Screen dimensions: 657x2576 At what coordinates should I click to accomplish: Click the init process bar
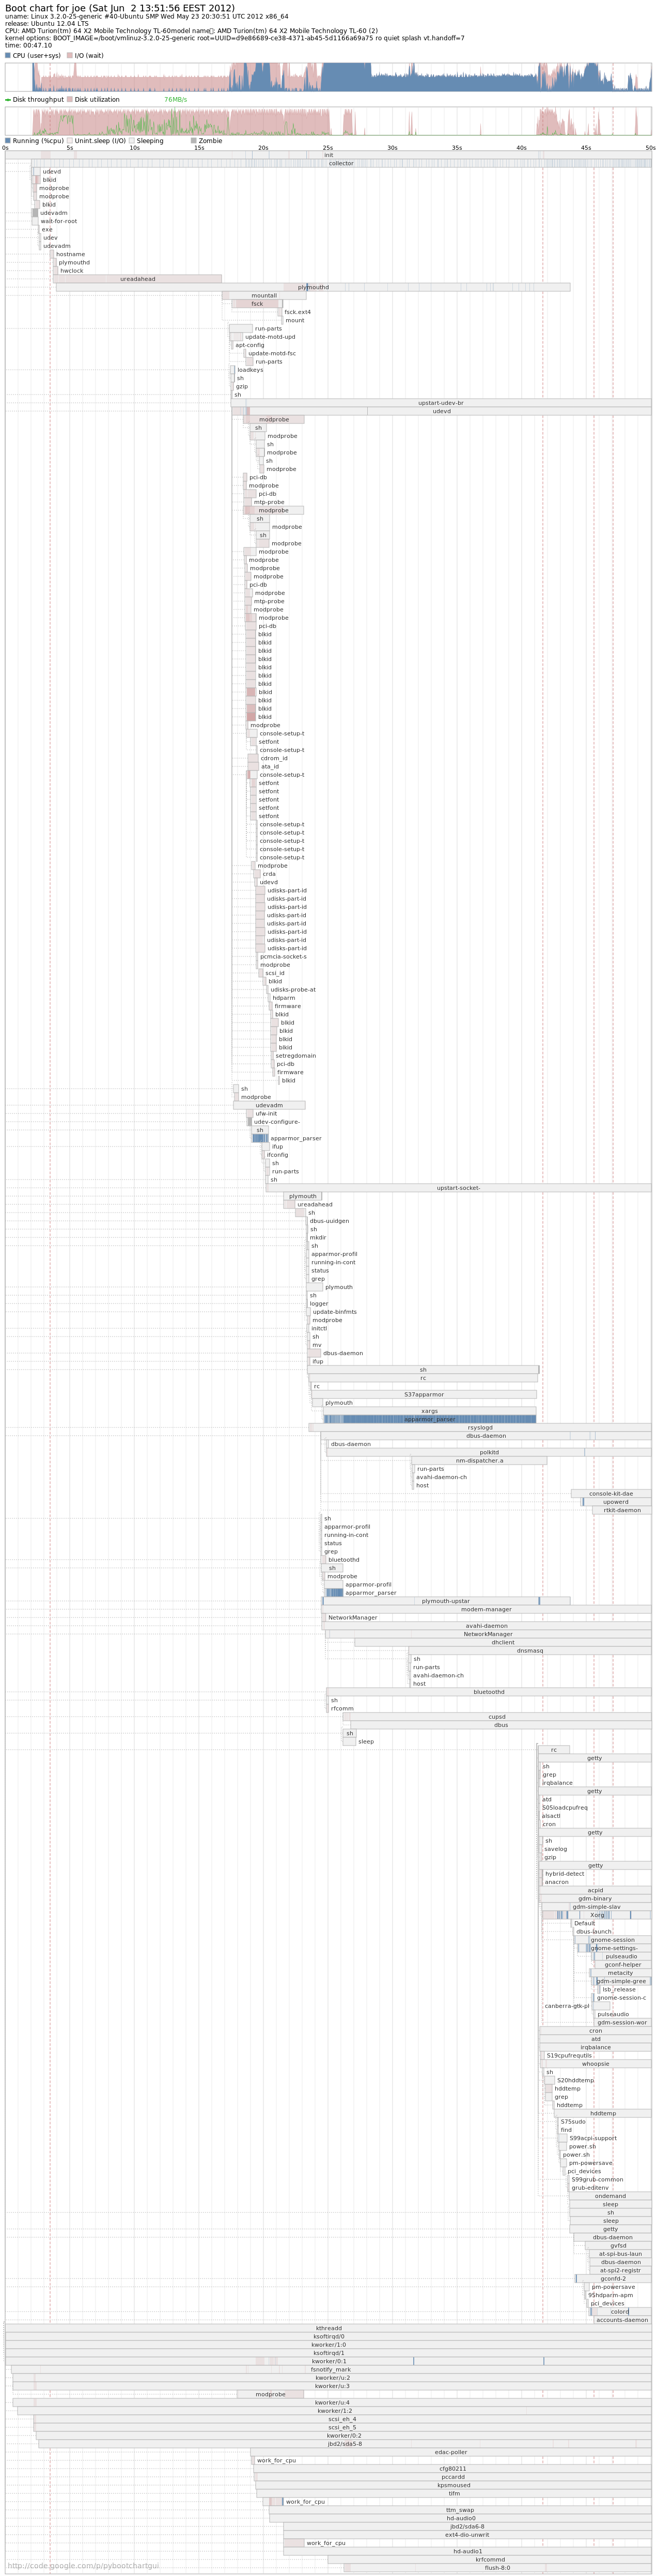pos(328,155)
